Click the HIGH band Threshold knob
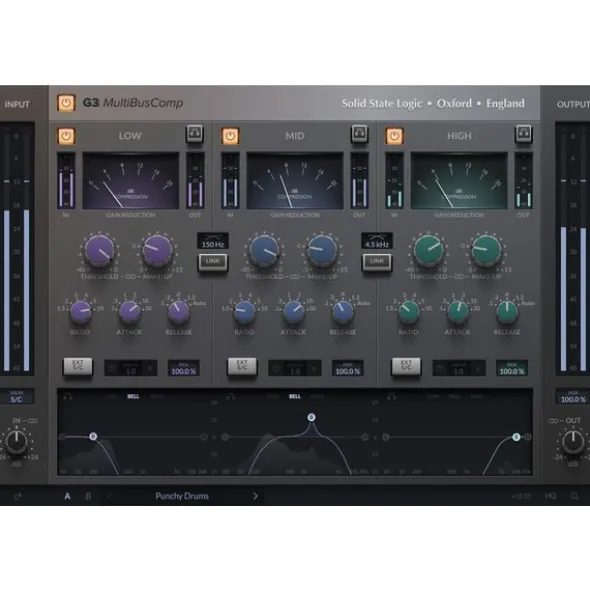 [428, 250]
